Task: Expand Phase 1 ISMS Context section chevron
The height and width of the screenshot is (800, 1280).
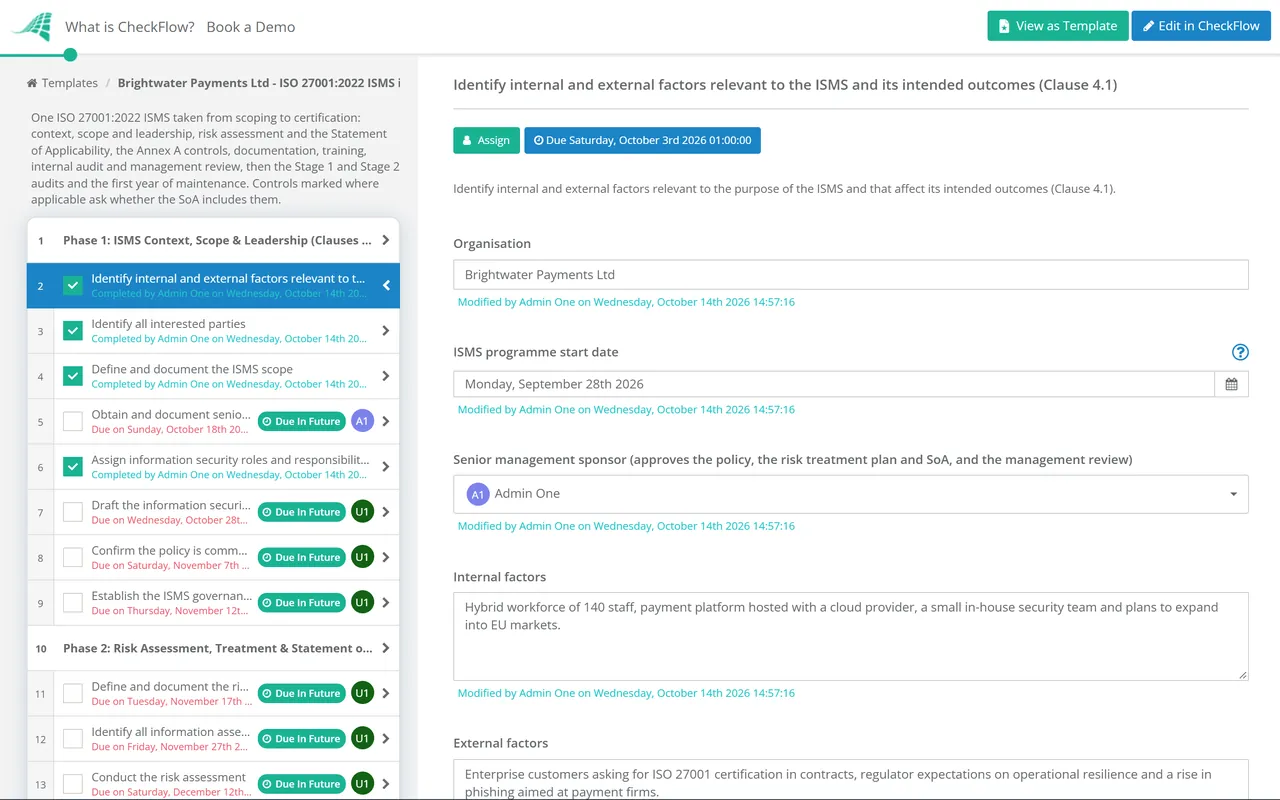Action: 386,241
